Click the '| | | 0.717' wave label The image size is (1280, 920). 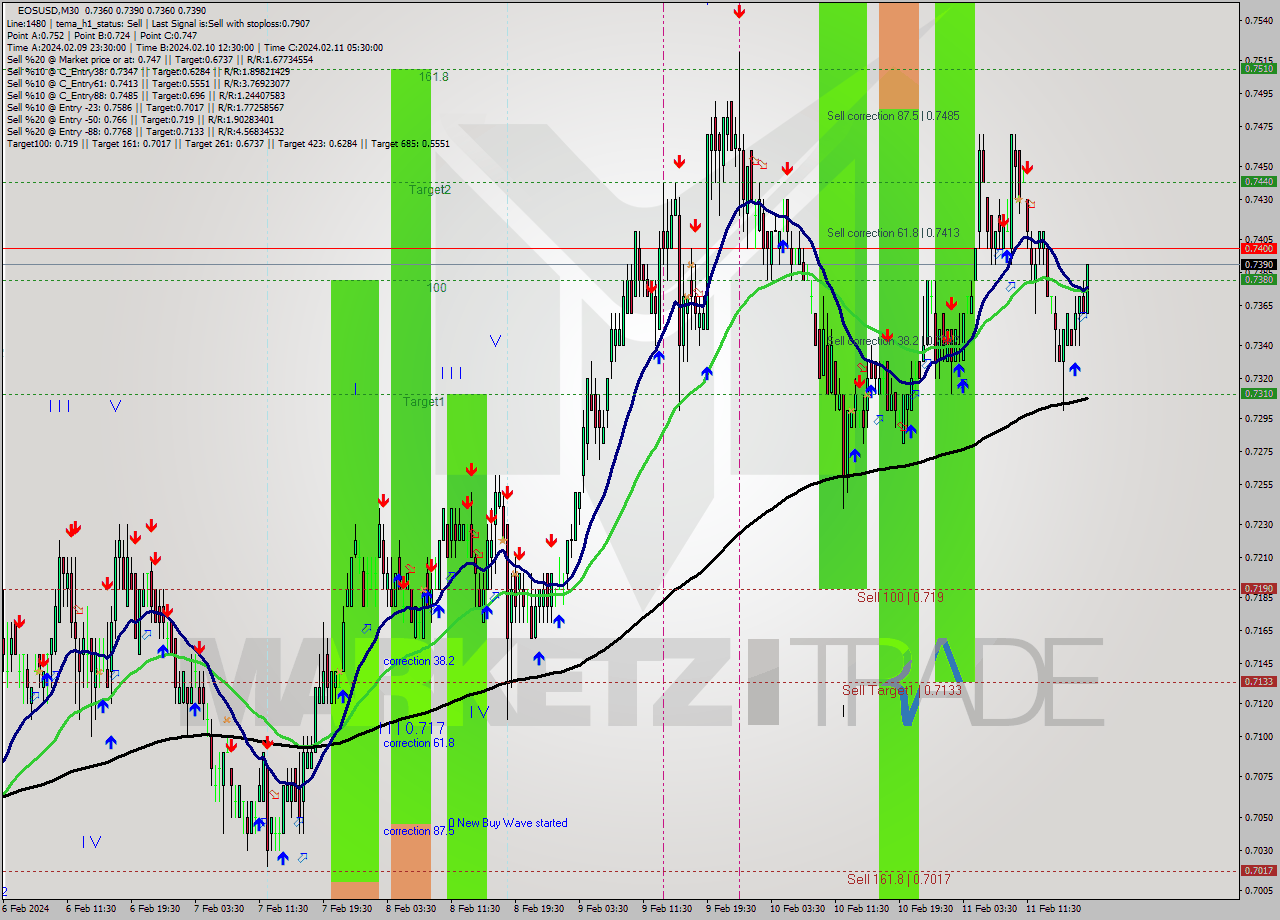[x=411, y=728]
